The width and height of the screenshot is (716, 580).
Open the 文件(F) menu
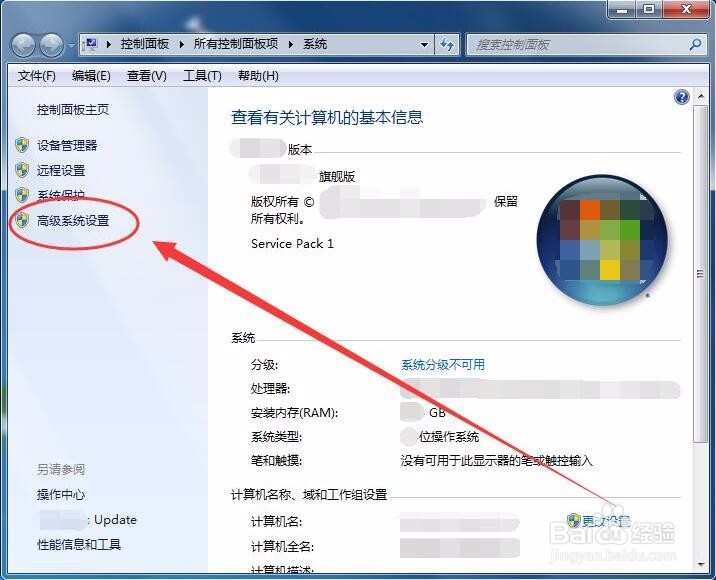pyautogui.click(x=37, y=75)
